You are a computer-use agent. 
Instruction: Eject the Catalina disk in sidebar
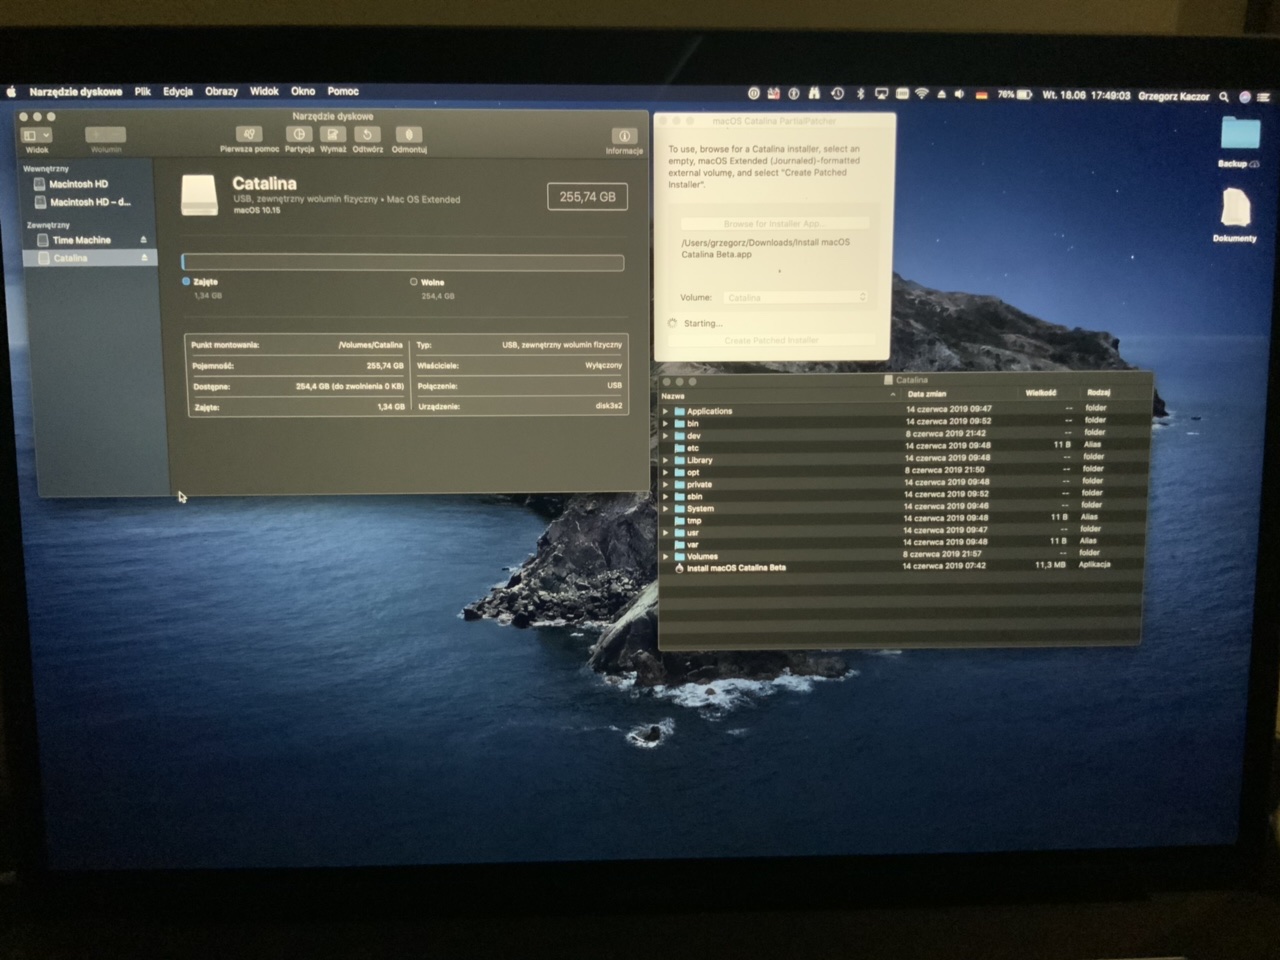click(144, 258)
